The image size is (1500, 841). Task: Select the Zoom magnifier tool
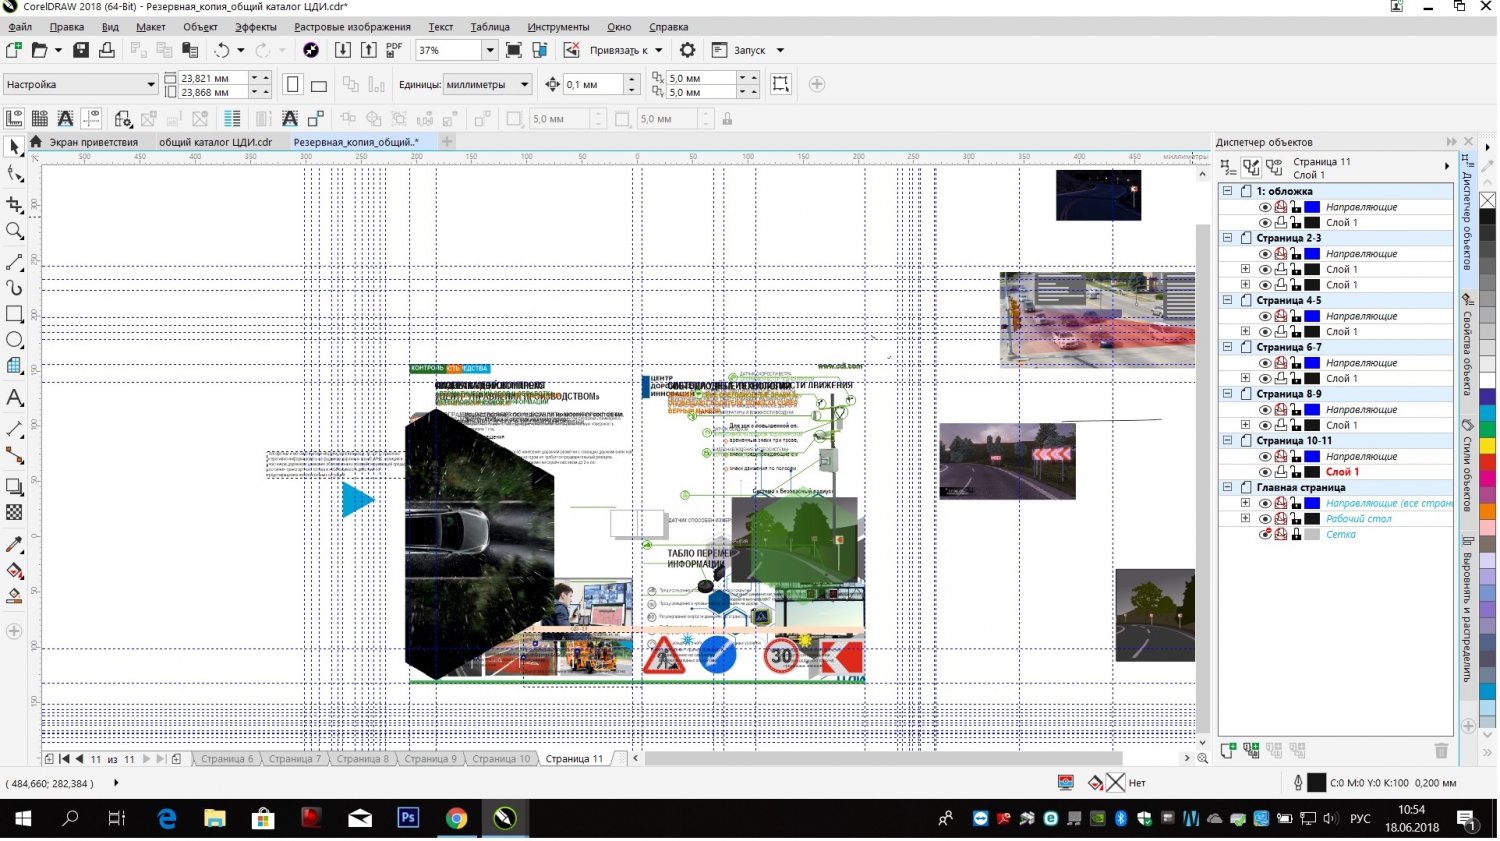[14, 231]
